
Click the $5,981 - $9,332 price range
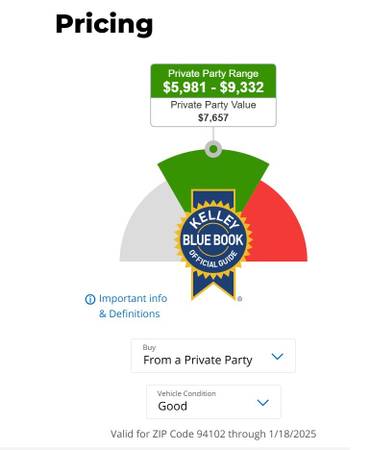[x=213, y=87]
